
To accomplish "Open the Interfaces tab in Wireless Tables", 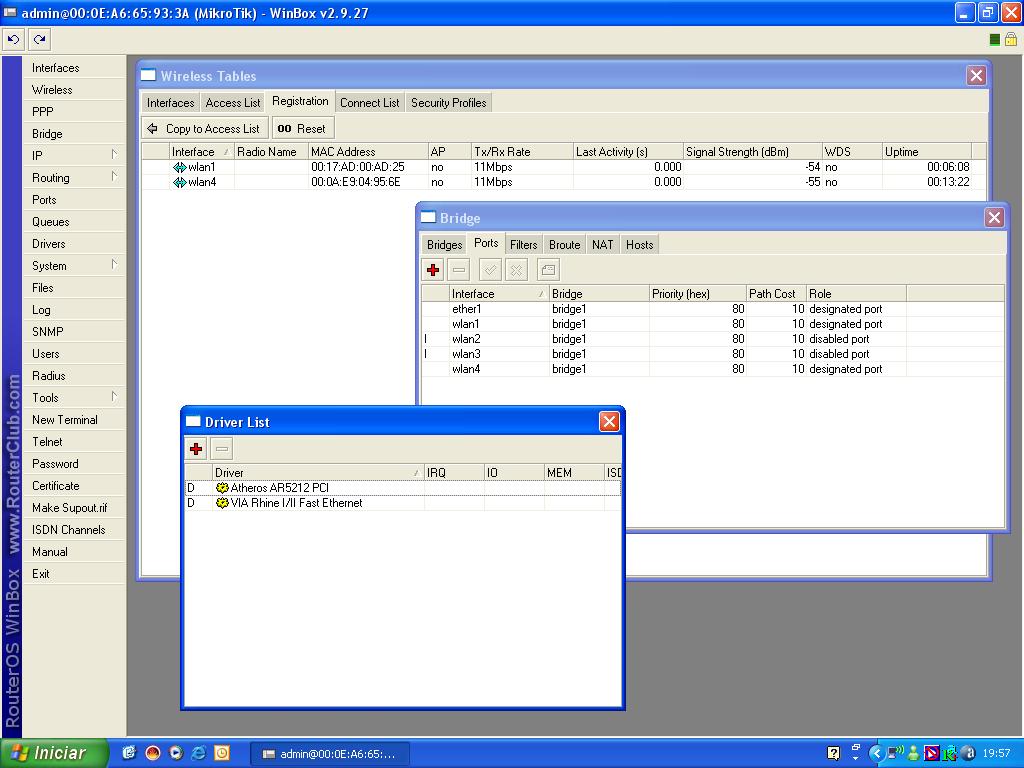I will pos(170,103).
